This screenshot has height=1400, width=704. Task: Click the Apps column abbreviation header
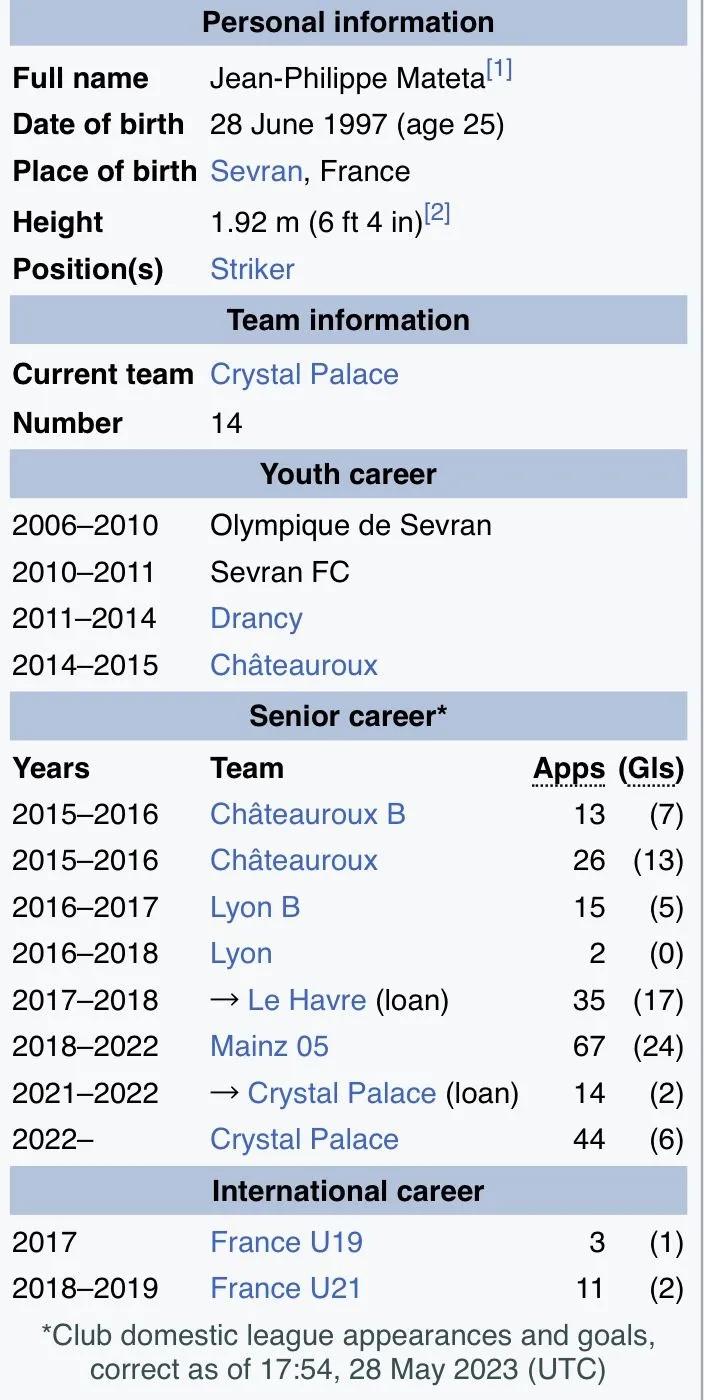569,769
